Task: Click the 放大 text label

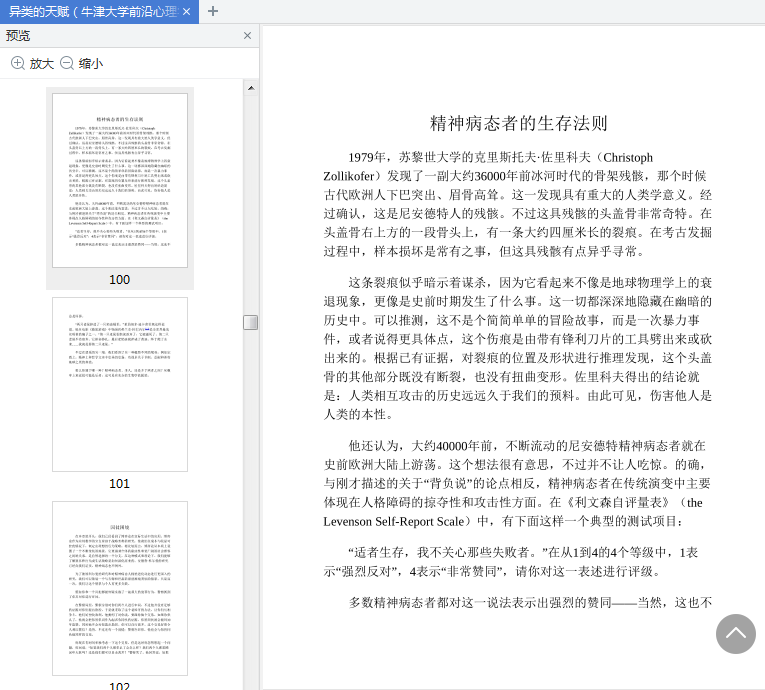Action: [41, 64]
